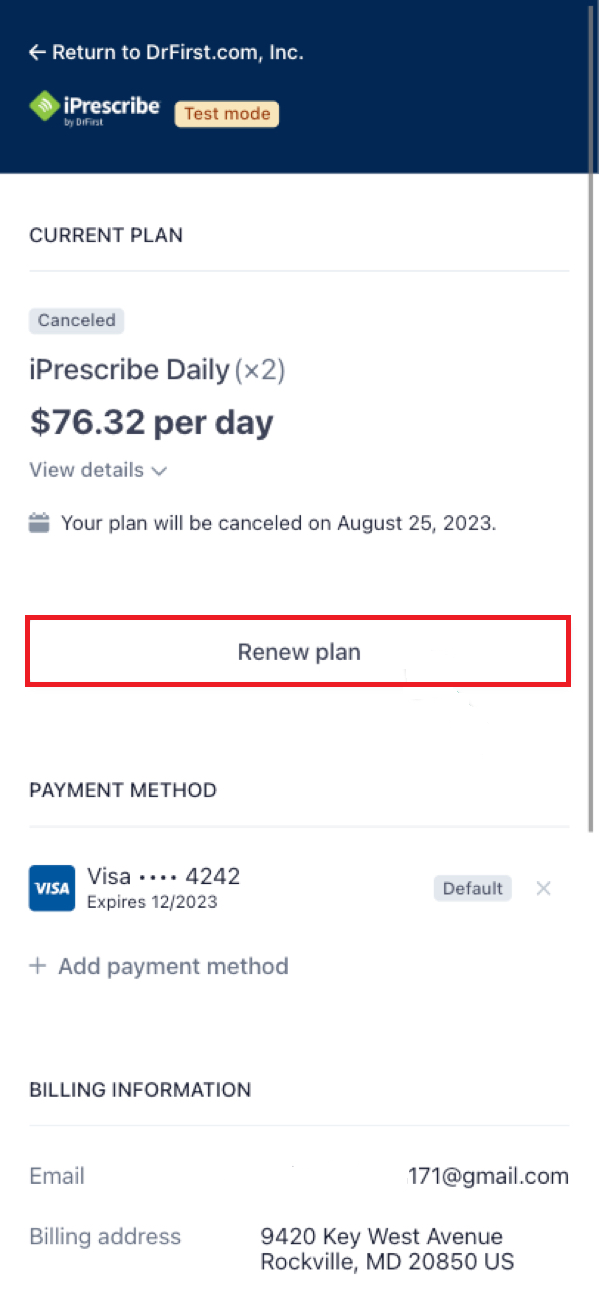Click the plus icon to add payment

(38, 966)
